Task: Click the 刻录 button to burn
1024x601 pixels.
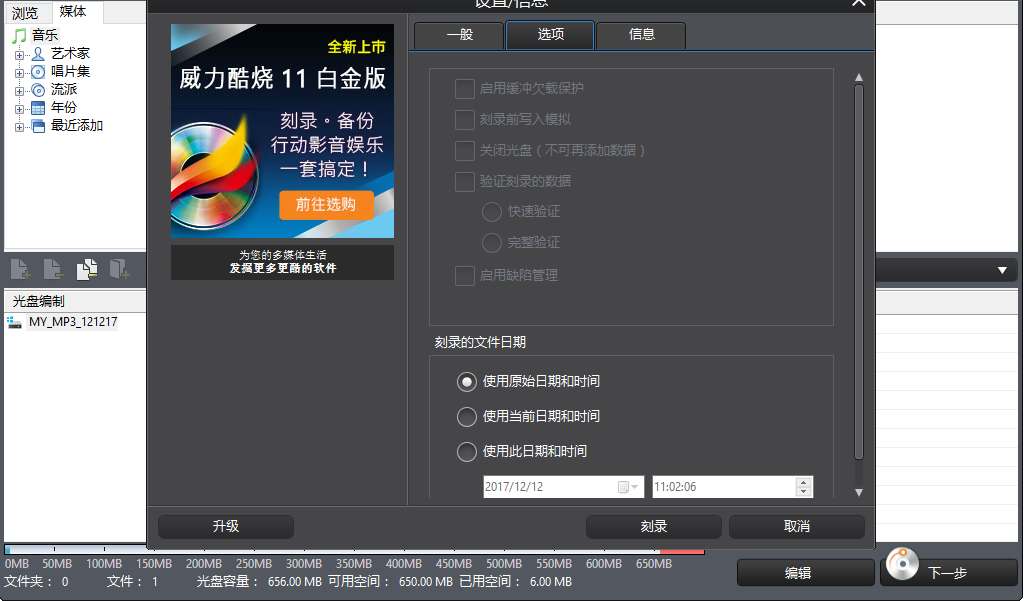Action: pos(654,527)
